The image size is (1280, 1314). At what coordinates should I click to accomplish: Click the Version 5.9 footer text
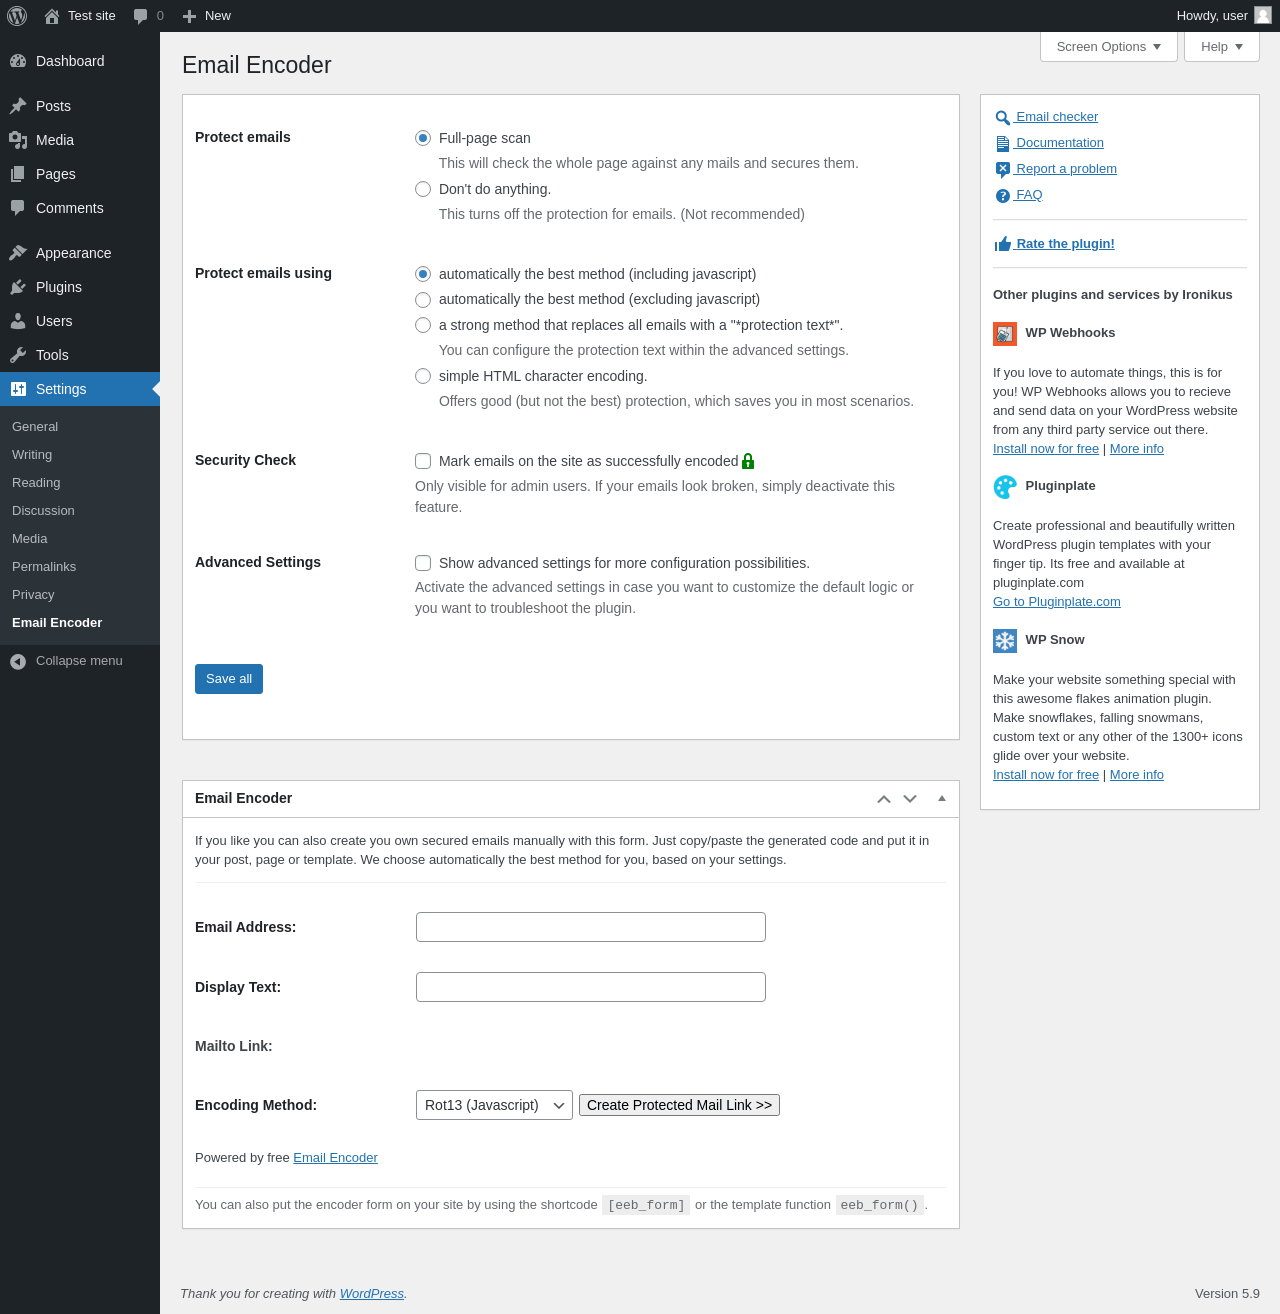[x=1227, y=1294]
